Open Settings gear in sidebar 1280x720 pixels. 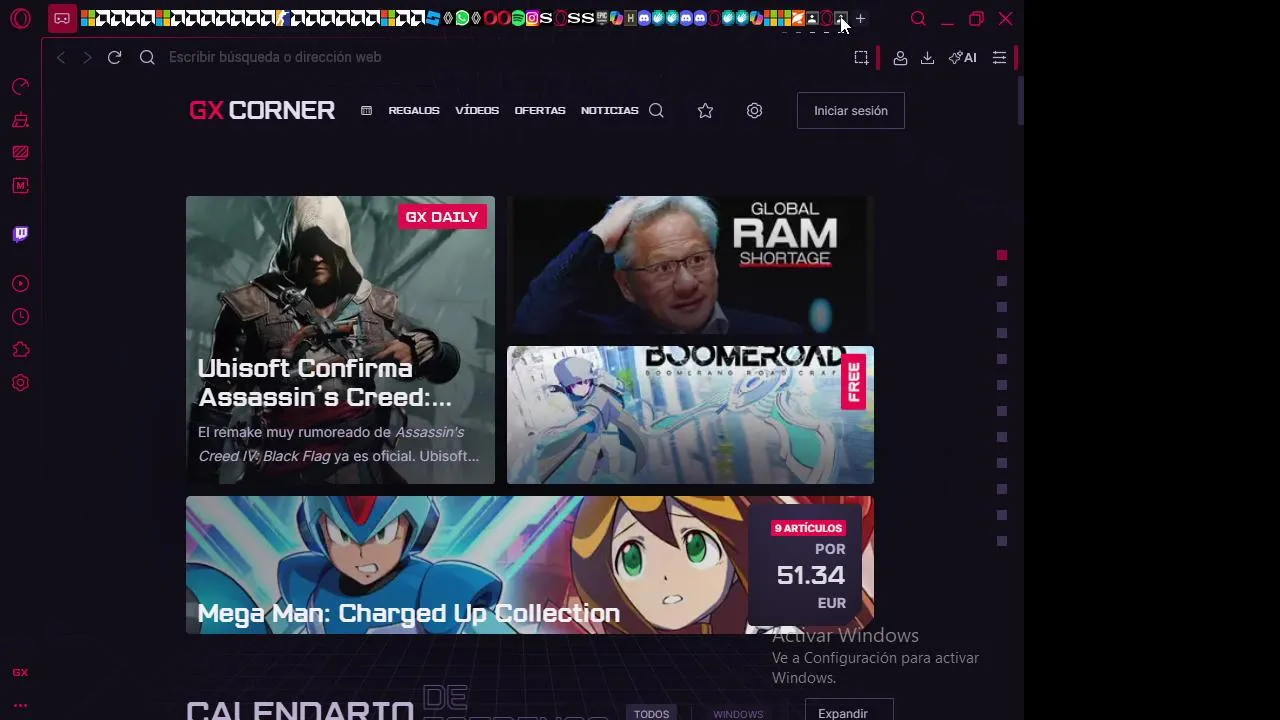[x=20, y=383]
